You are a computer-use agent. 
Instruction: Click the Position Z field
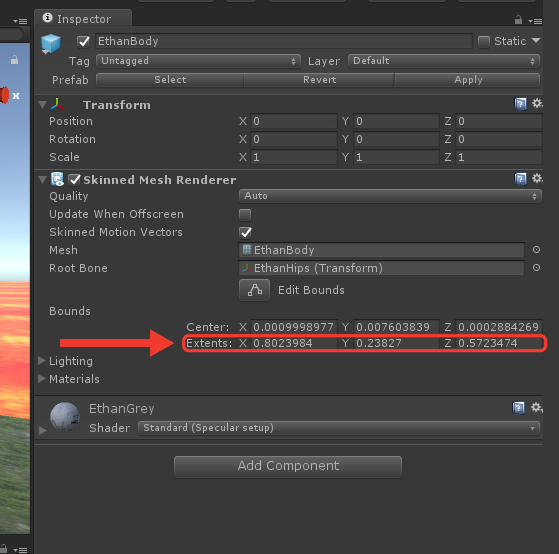pos(499,121)
